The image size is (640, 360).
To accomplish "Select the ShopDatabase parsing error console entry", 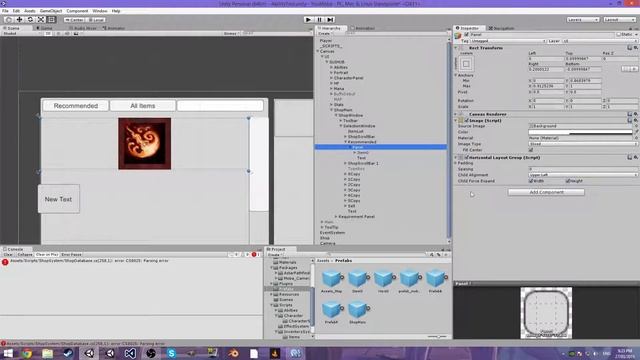I will (x=131, y=261).
